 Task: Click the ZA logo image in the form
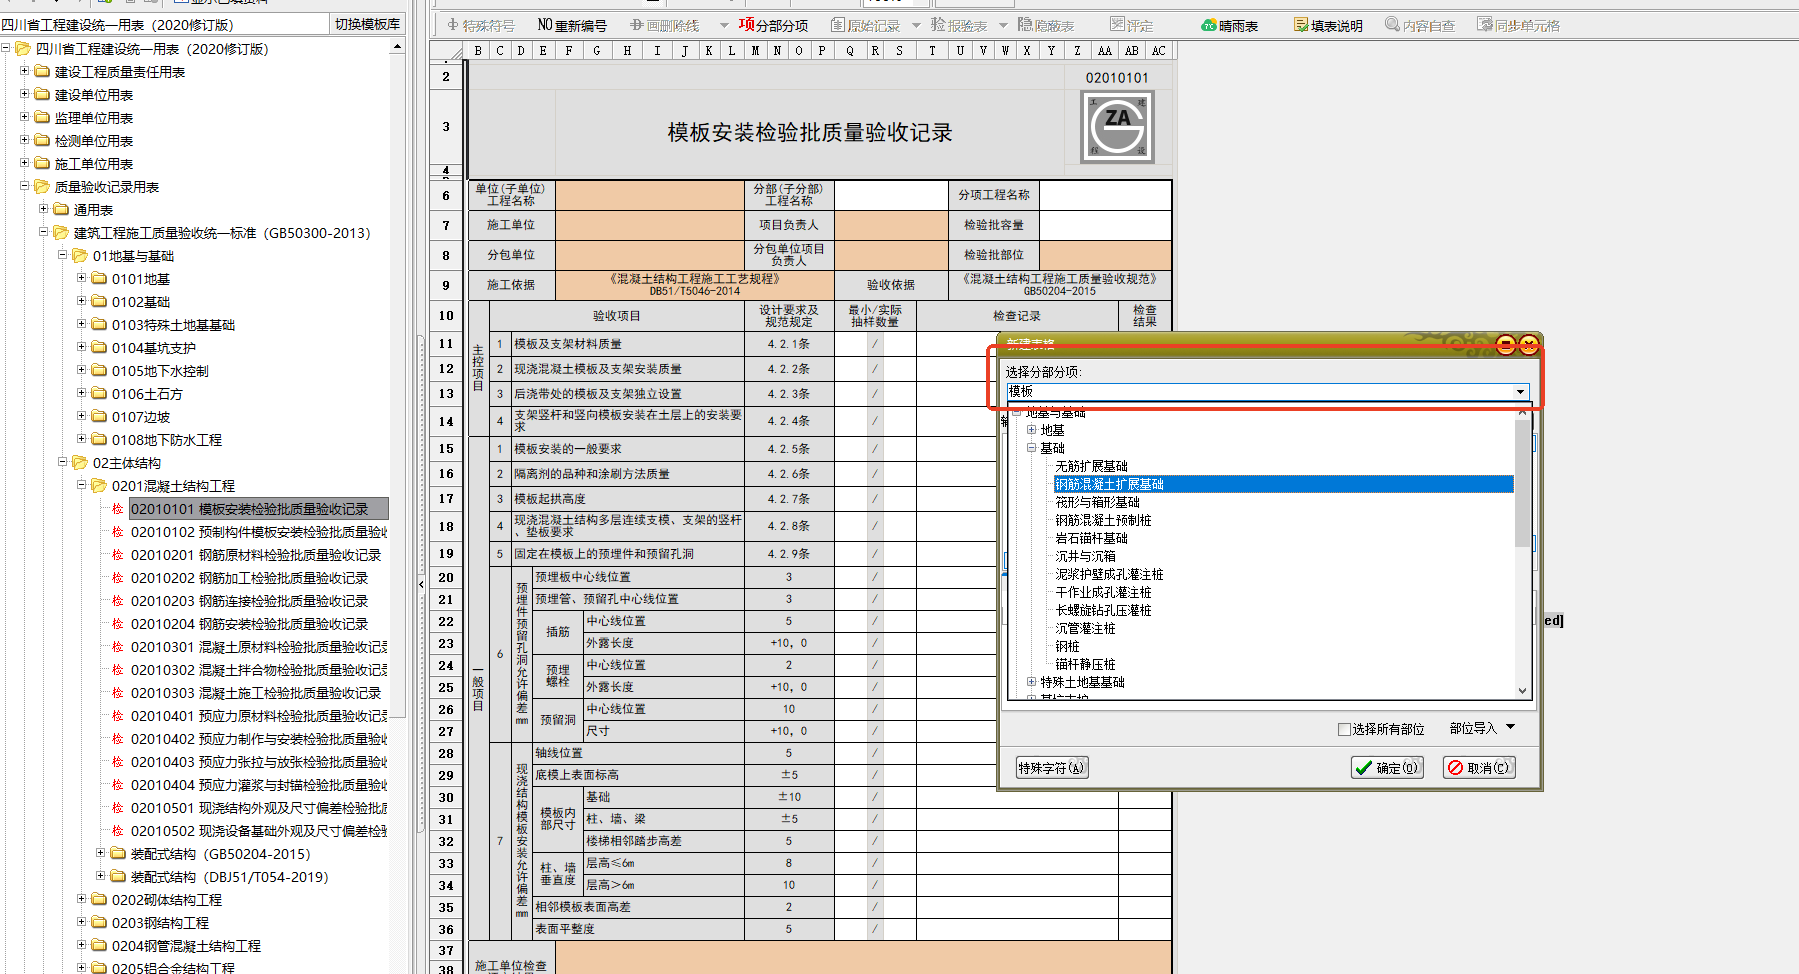pos(1117,127)
